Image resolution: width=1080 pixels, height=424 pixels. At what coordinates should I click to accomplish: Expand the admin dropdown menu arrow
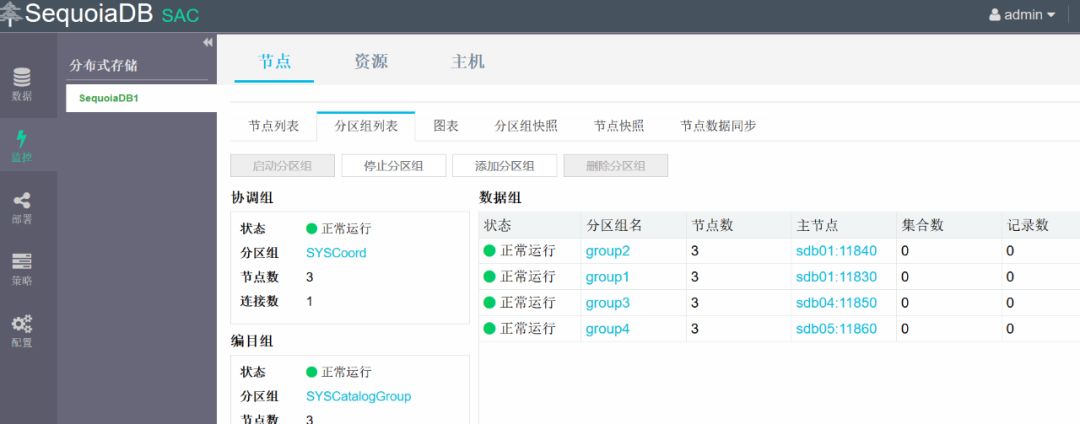click(1051, 16)
